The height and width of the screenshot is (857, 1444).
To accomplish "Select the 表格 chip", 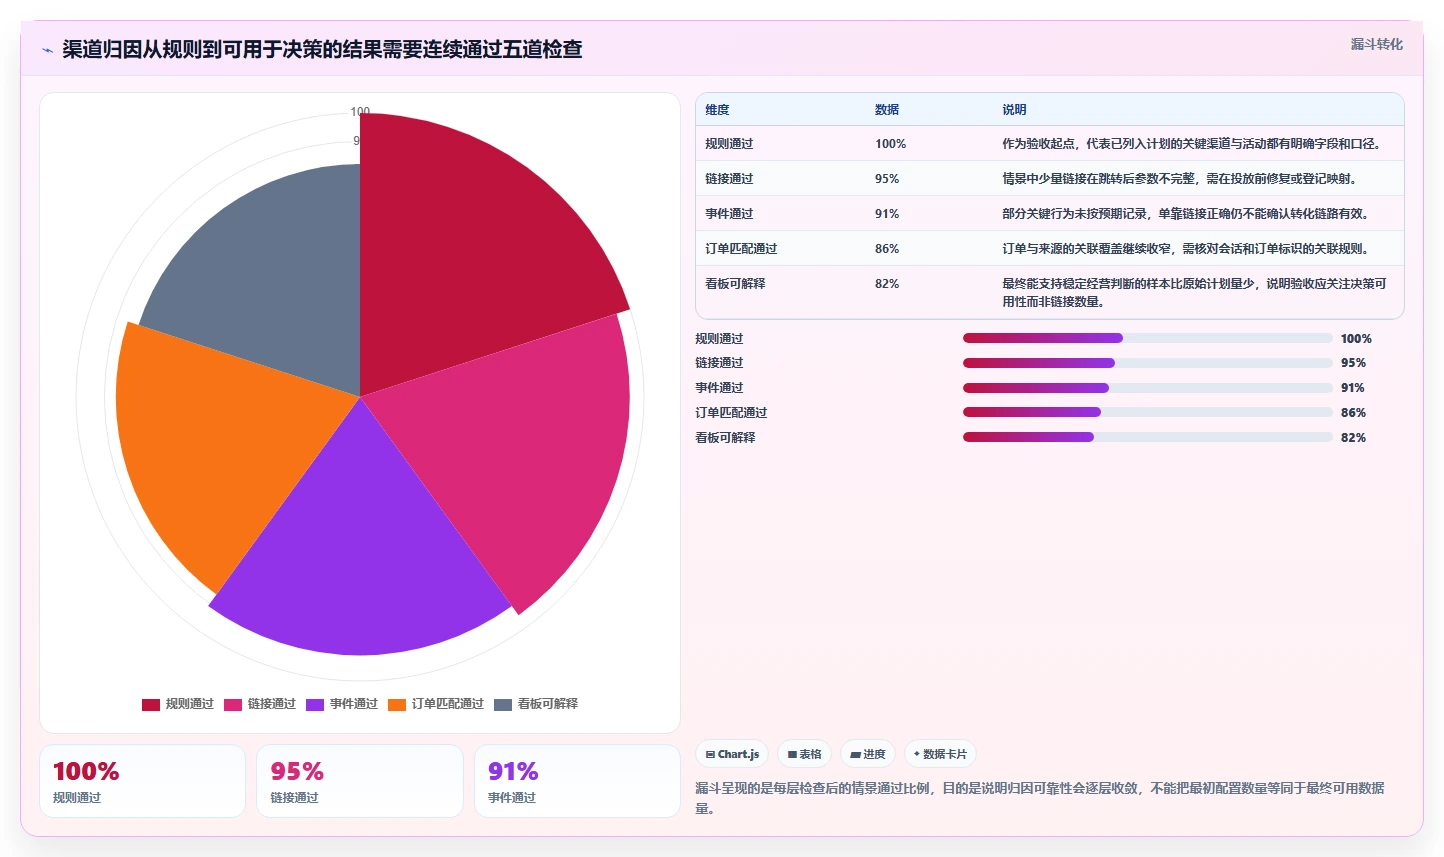I will tap(804, 754).
